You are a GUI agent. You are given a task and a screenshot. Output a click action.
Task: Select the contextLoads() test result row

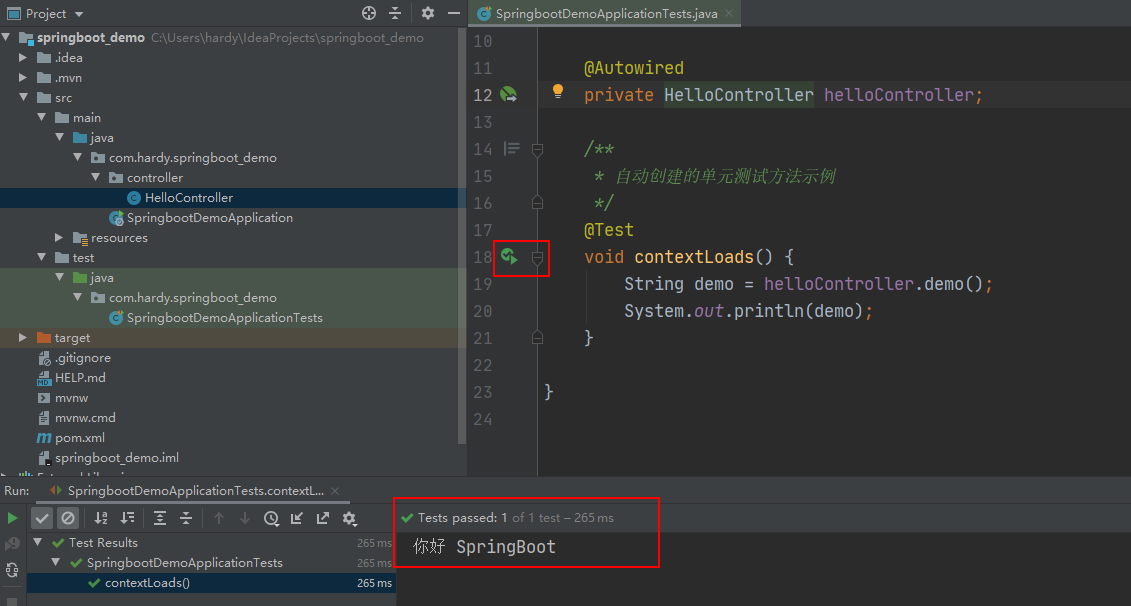[211, 583]
